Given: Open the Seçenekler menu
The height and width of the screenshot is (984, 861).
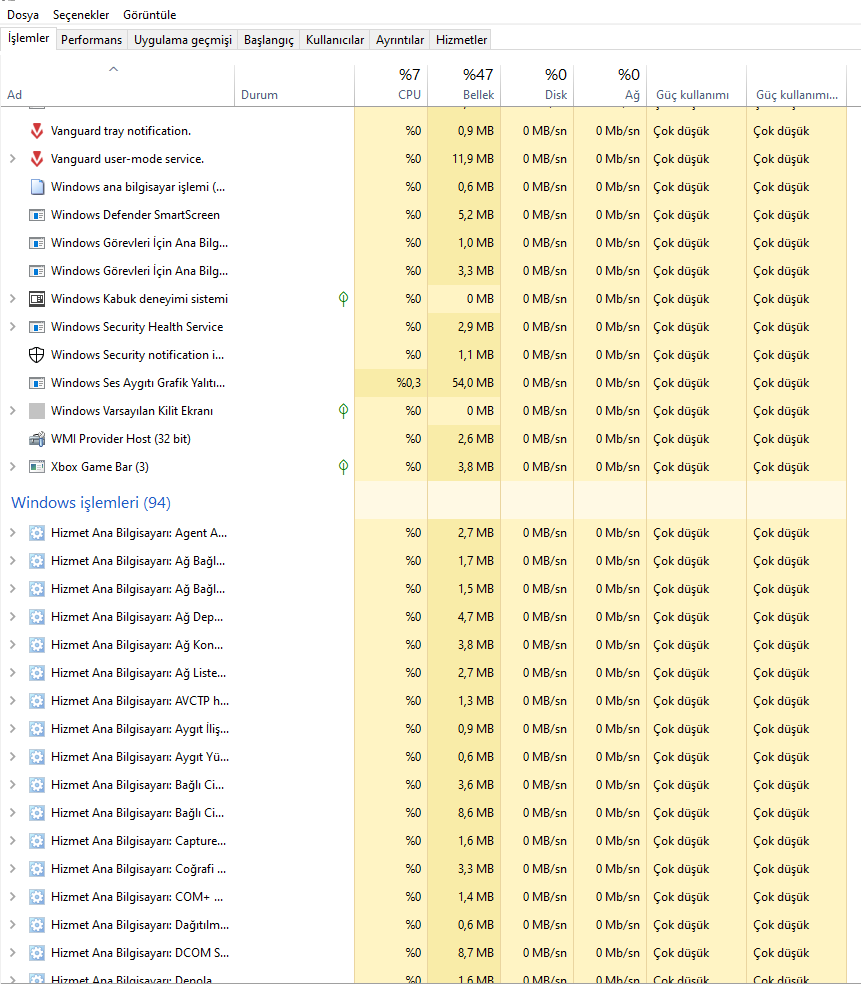Looking at the screenshot, I should tap(81, 14).
